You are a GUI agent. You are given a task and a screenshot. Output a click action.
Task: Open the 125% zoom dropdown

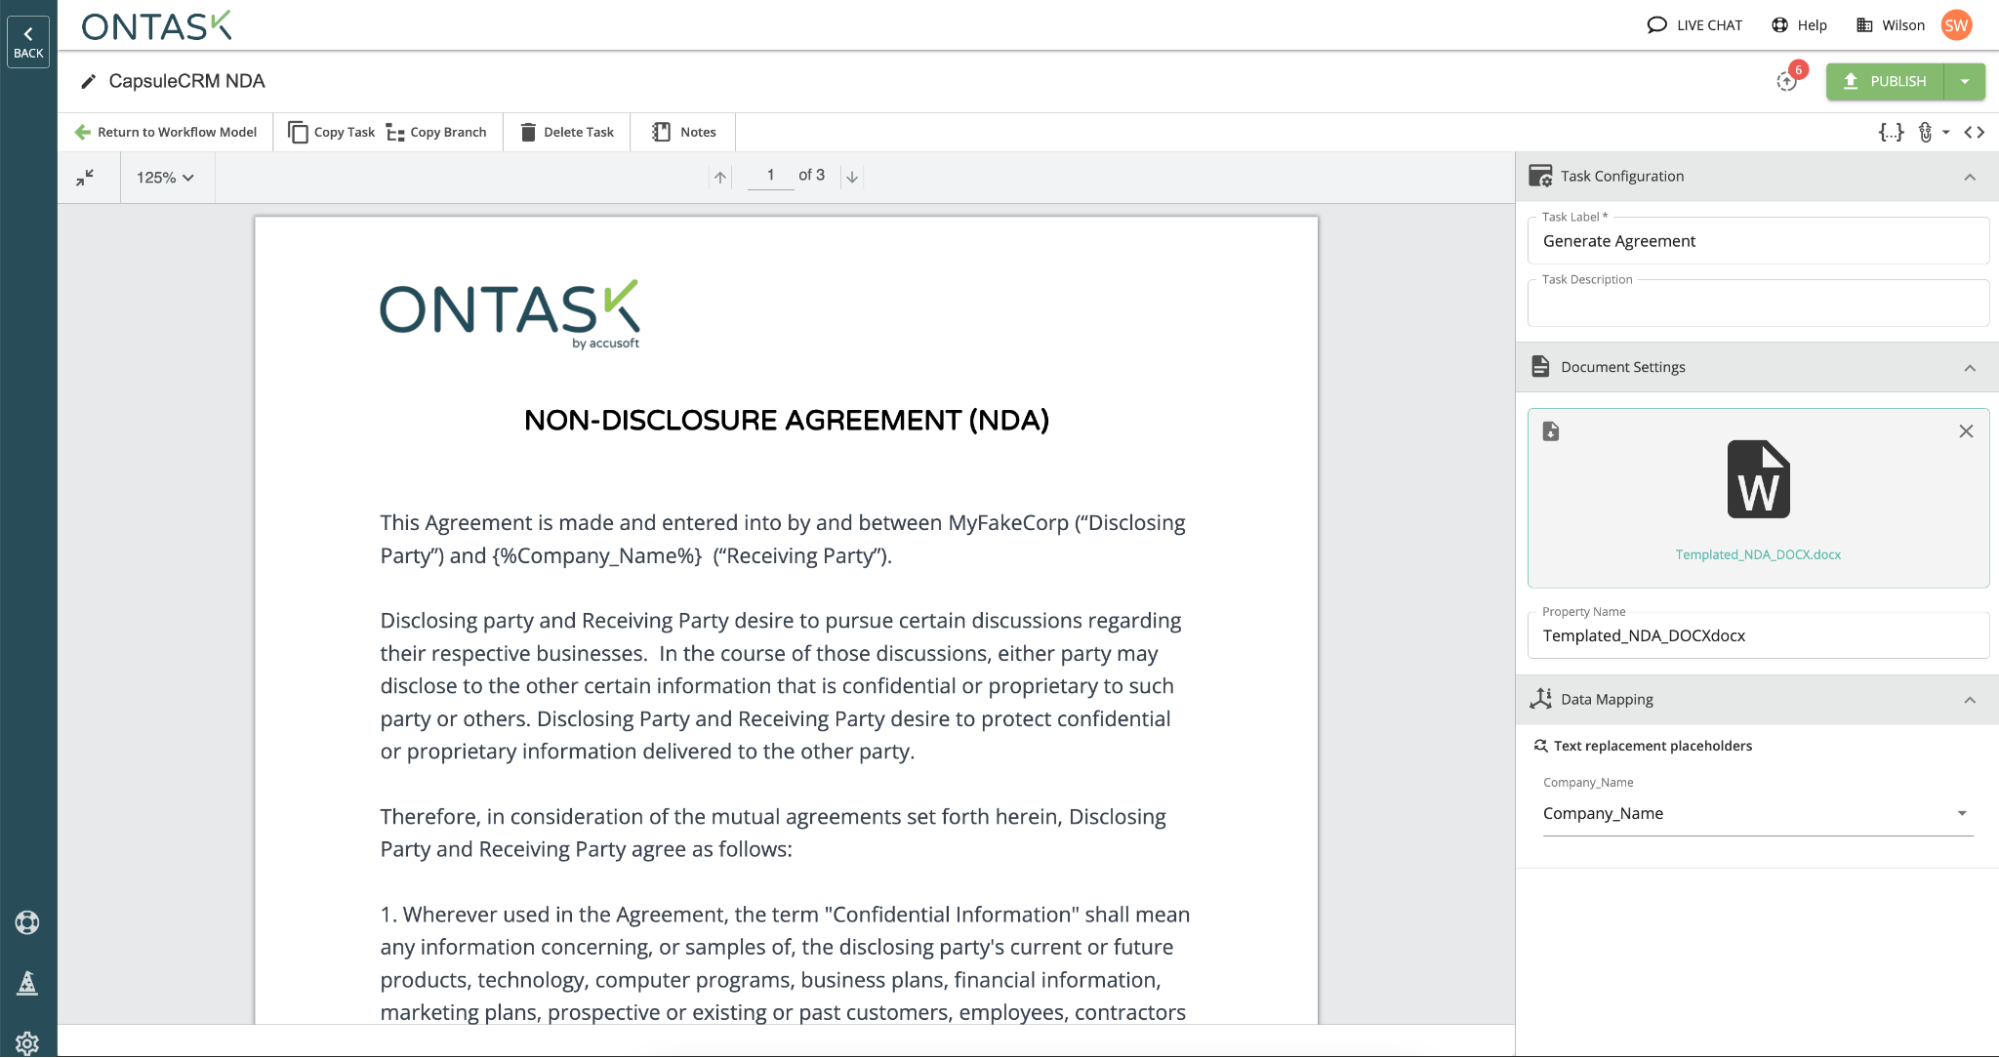pyautogui.click(x=165, y=177)
